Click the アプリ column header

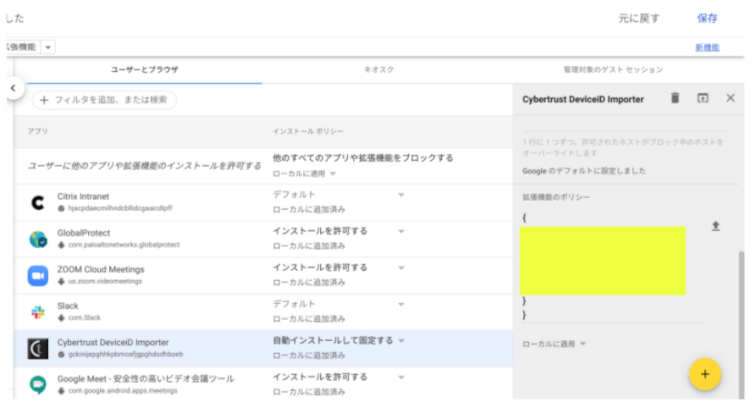click(x=38, y=131)
